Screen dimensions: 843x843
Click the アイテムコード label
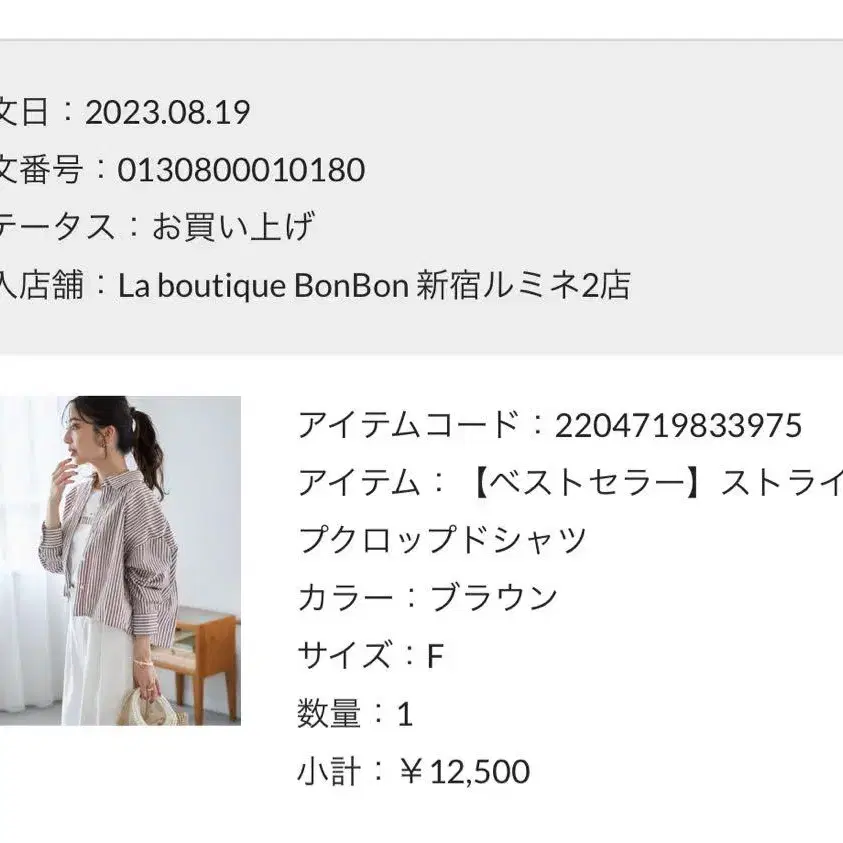[408, 425]
